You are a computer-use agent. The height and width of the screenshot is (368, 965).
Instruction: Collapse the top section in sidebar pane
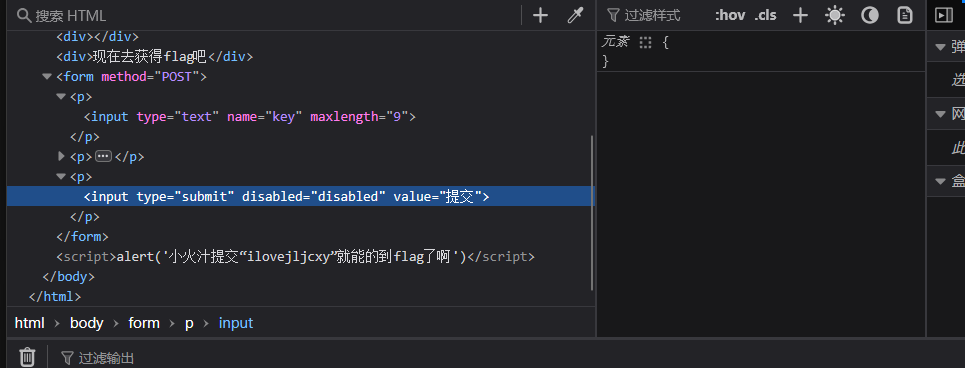(940, 47)
